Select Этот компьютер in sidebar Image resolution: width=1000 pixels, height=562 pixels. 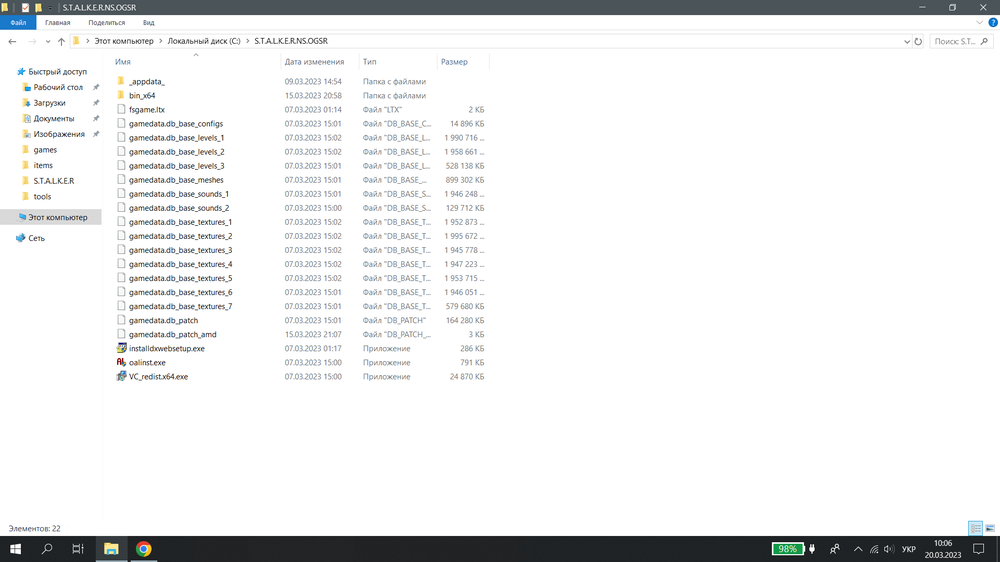click(51, 218)
